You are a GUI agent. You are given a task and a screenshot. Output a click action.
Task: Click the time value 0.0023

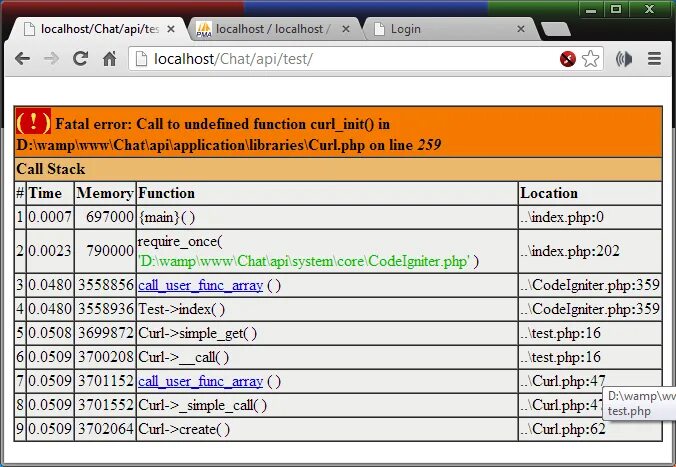coord(50,251)
